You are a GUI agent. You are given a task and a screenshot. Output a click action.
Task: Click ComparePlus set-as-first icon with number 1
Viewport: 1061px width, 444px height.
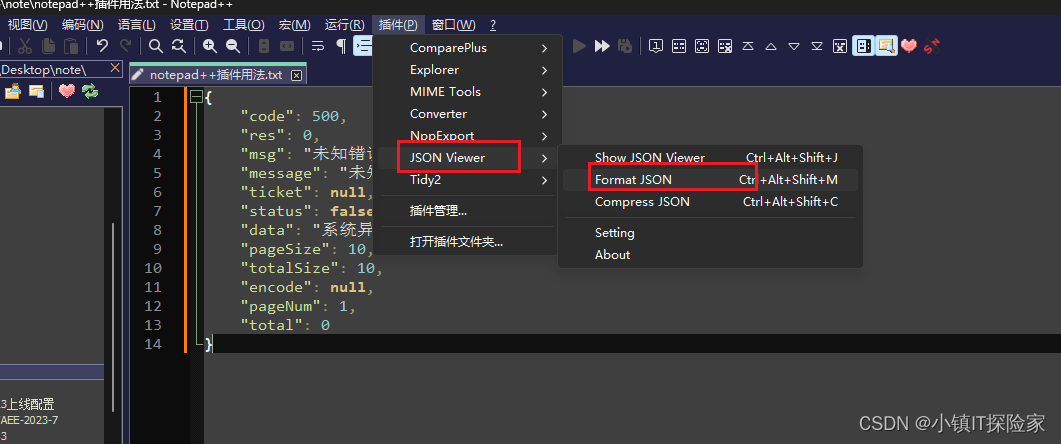656,46
